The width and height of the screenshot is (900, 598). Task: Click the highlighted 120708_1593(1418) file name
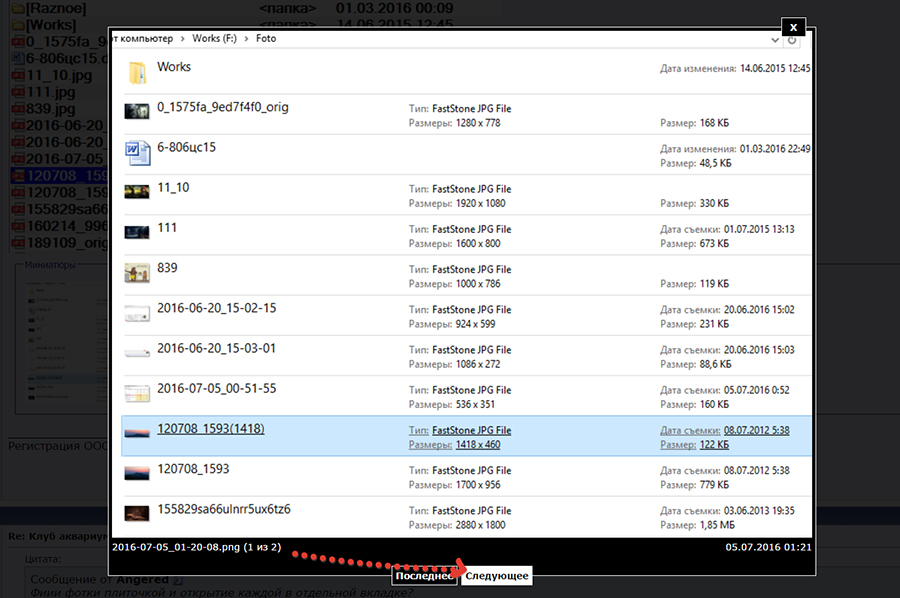coord(210,429)
